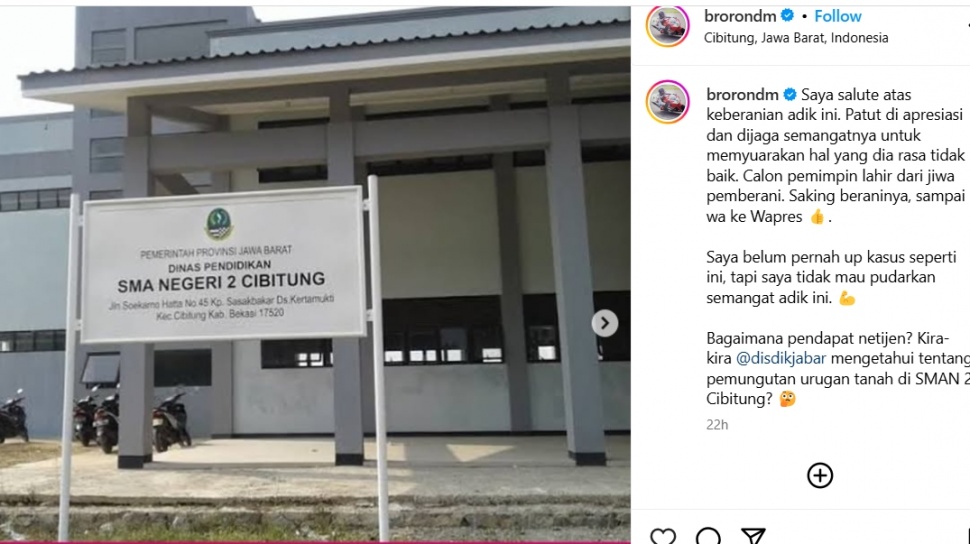Viewport: 970px width, 544px height.
Task: Click the verified badge next to caption username
Action: pyautogui.click(x=790, y=95)
